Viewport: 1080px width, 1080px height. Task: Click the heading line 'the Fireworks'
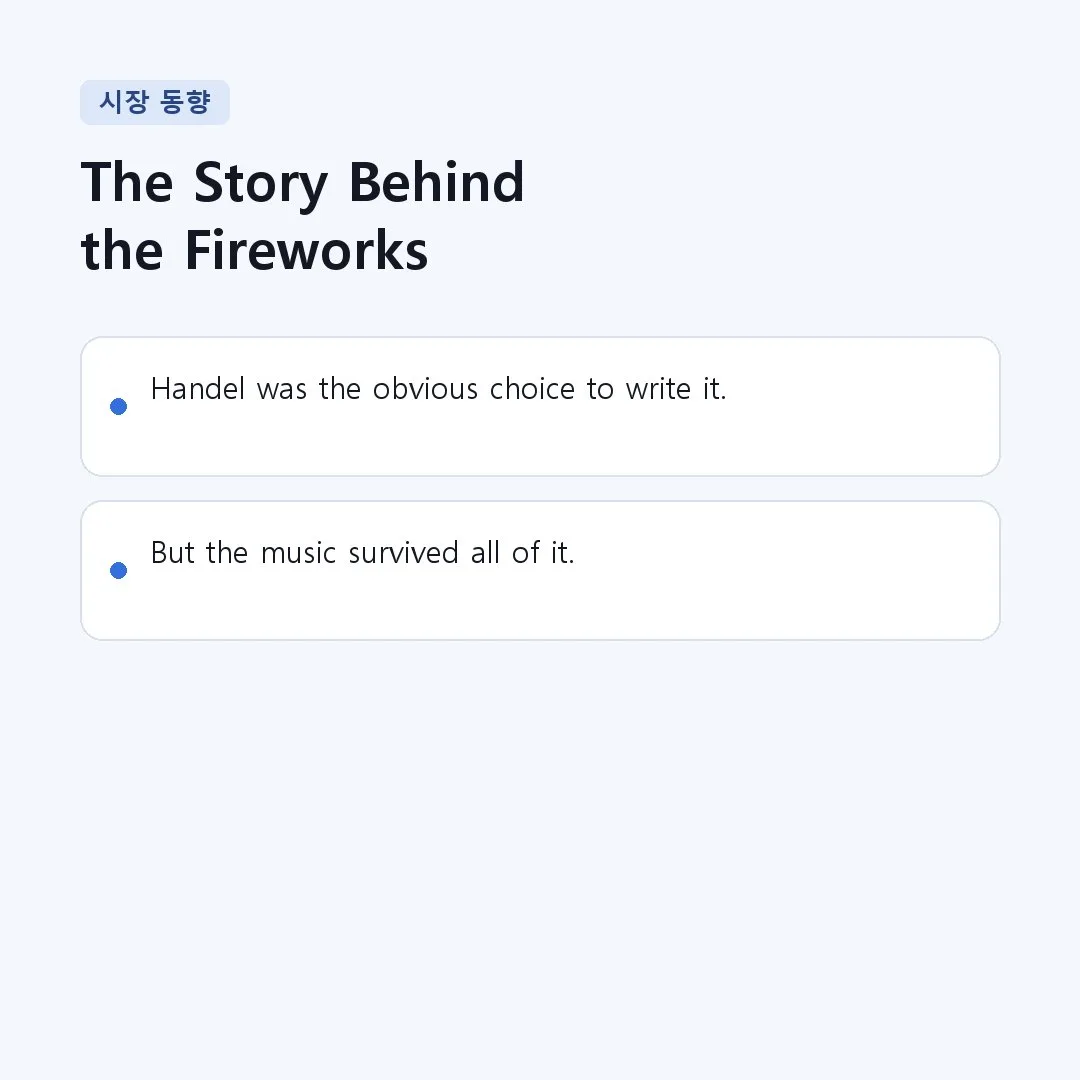tap(254, 251)
